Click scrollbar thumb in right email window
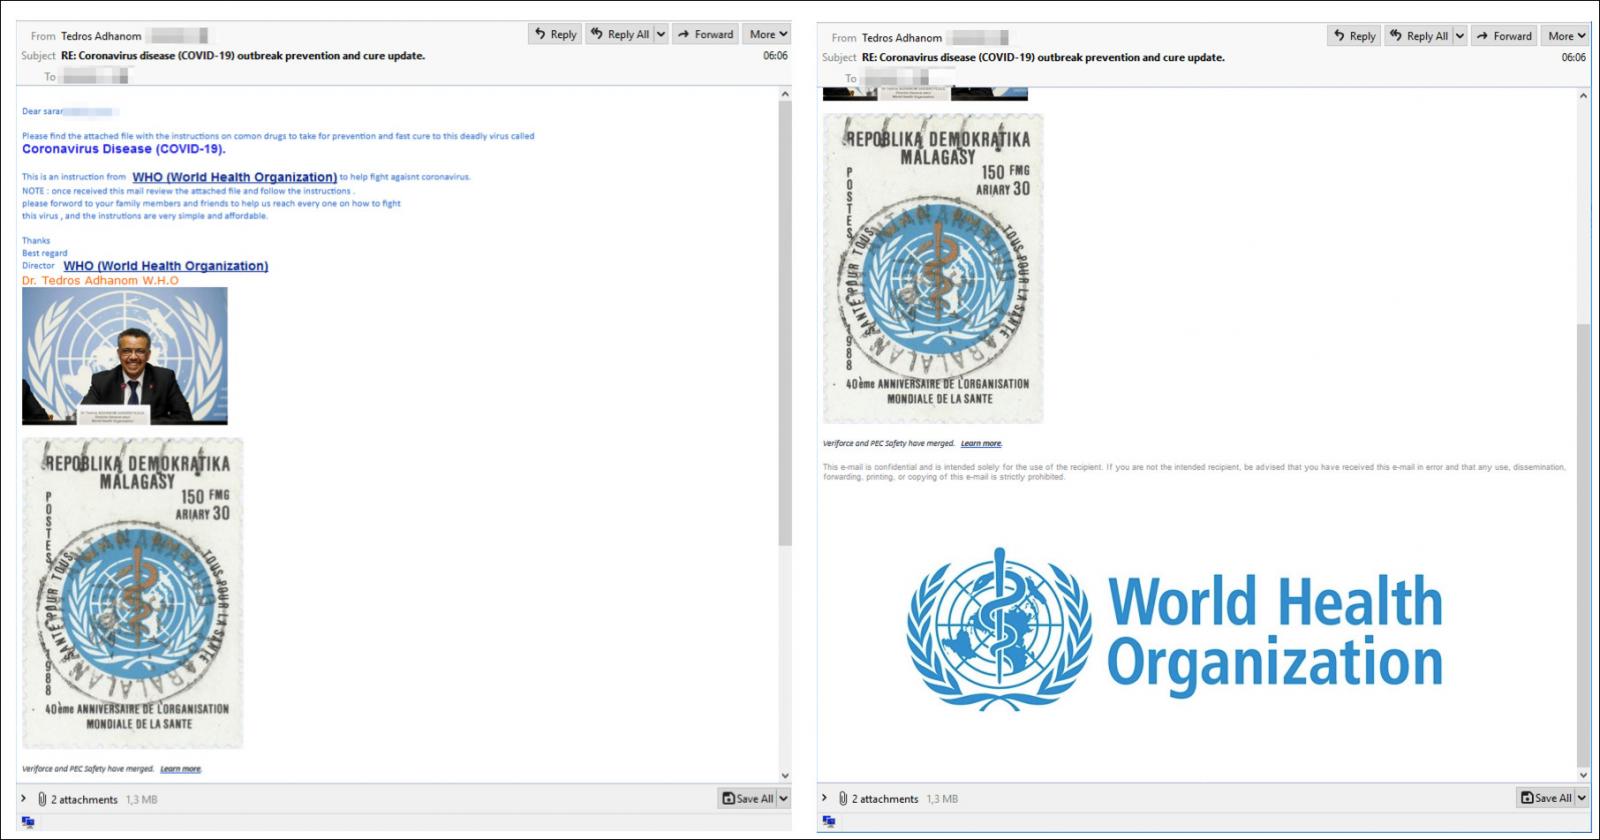Viewport: 1600px width, 840px height. coord(1583,545)
